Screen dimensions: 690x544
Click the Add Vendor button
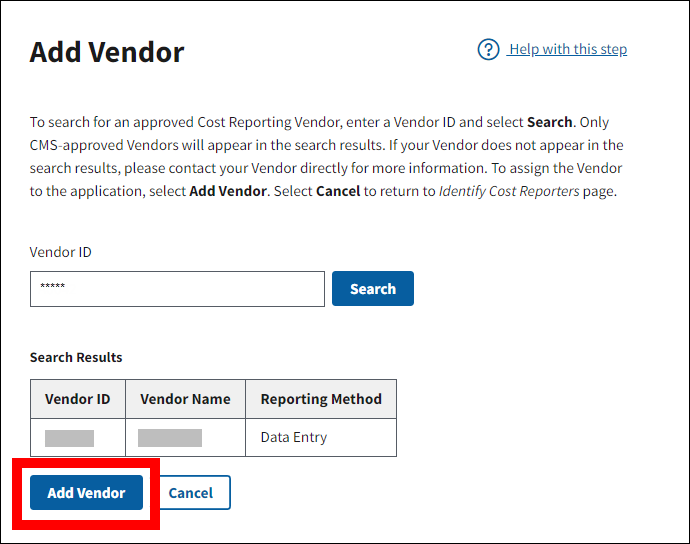point(86,493)
